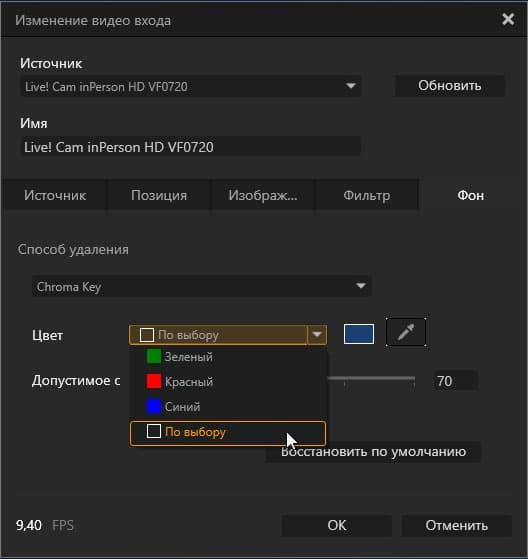Open the dark blue color swatch

tap(359, 334)
